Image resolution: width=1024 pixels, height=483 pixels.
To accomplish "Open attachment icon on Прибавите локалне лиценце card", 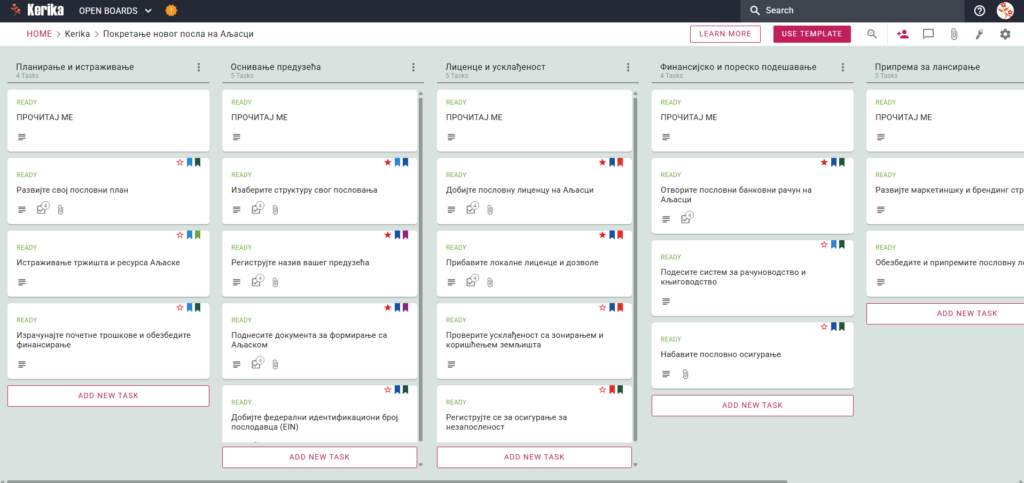I will point(490,282).
